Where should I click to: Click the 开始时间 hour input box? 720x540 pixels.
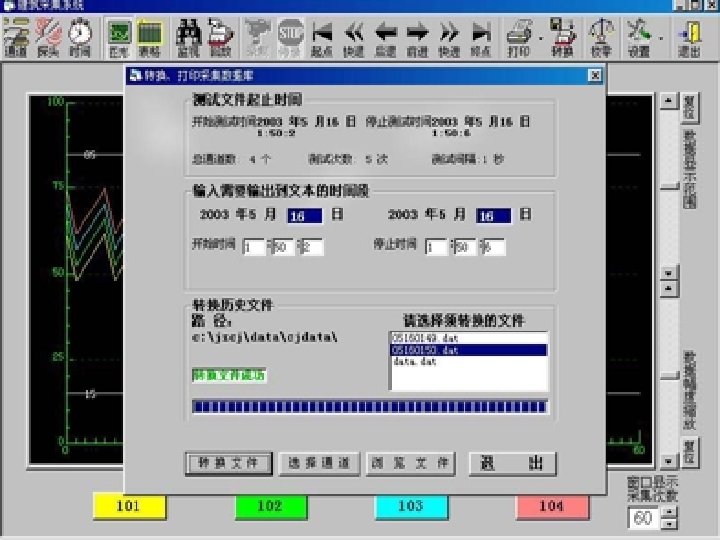tap(254, 247)
